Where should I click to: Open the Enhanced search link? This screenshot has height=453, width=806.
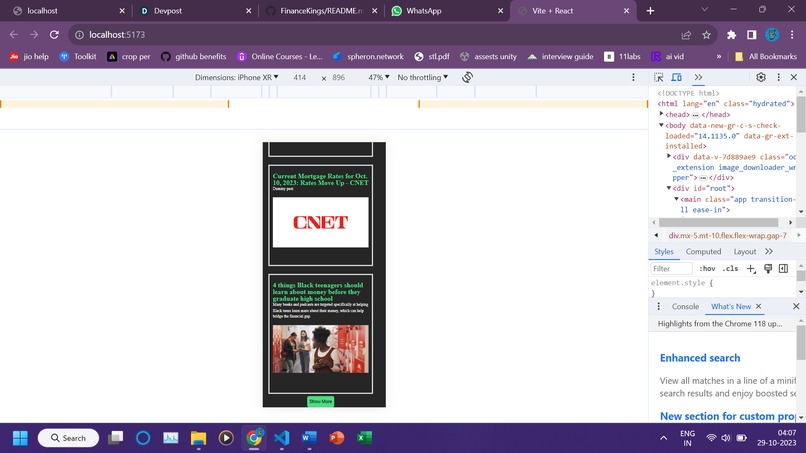pos(700,358)
